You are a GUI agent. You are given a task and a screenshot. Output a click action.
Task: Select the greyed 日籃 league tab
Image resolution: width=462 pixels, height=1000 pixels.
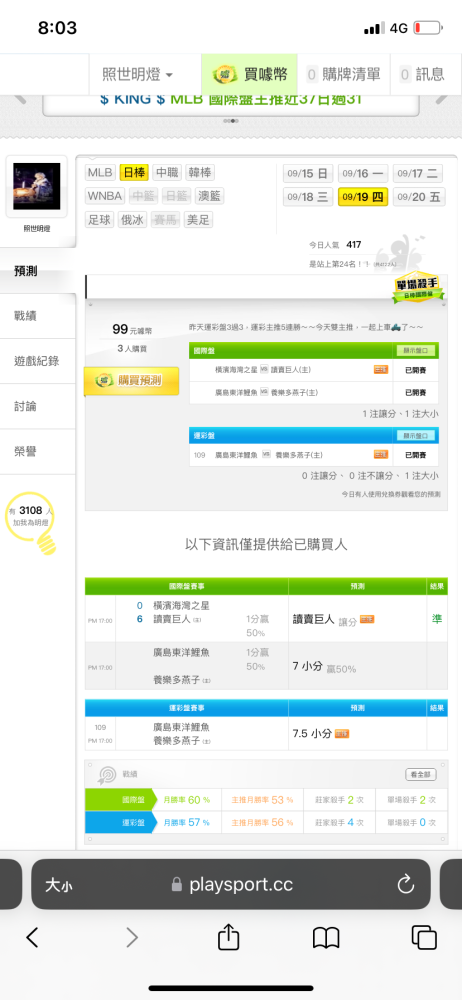pos(176,196)
